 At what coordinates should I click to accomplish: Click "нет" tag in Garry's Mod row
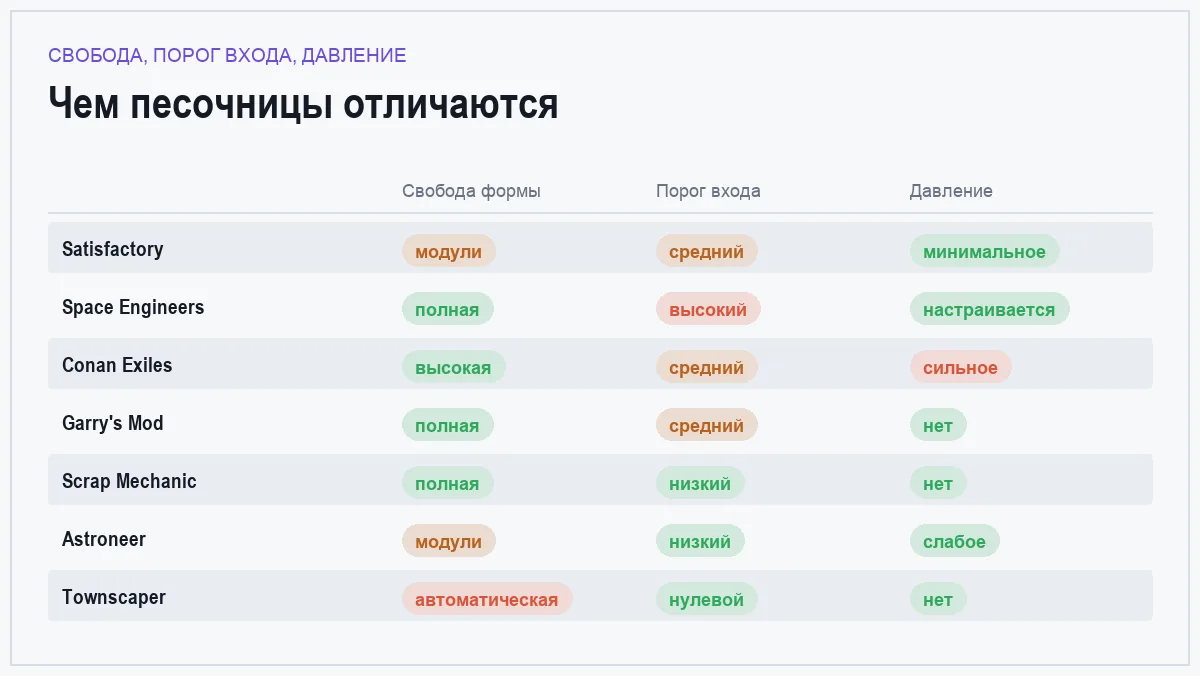pos(938,425)
